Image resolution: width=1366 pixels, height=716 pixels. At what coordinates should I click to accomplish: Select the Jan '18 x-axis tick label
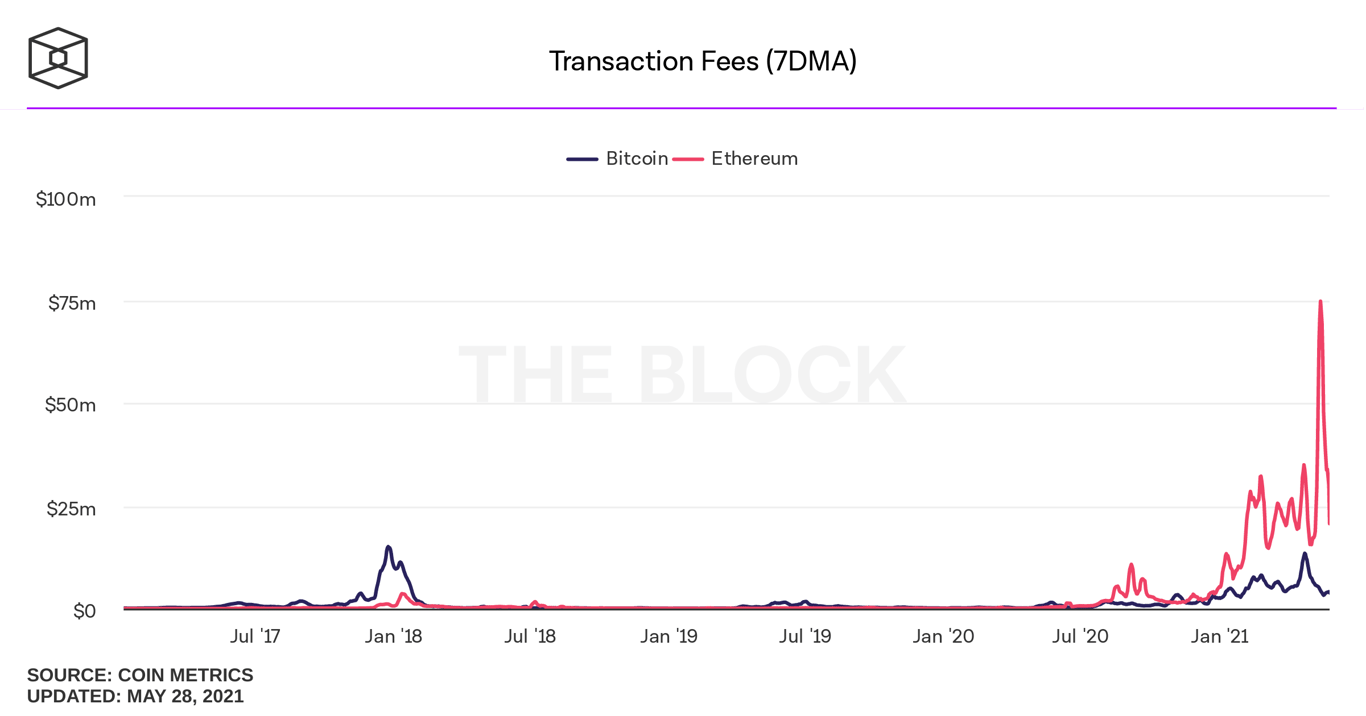(x=394, y=636)
